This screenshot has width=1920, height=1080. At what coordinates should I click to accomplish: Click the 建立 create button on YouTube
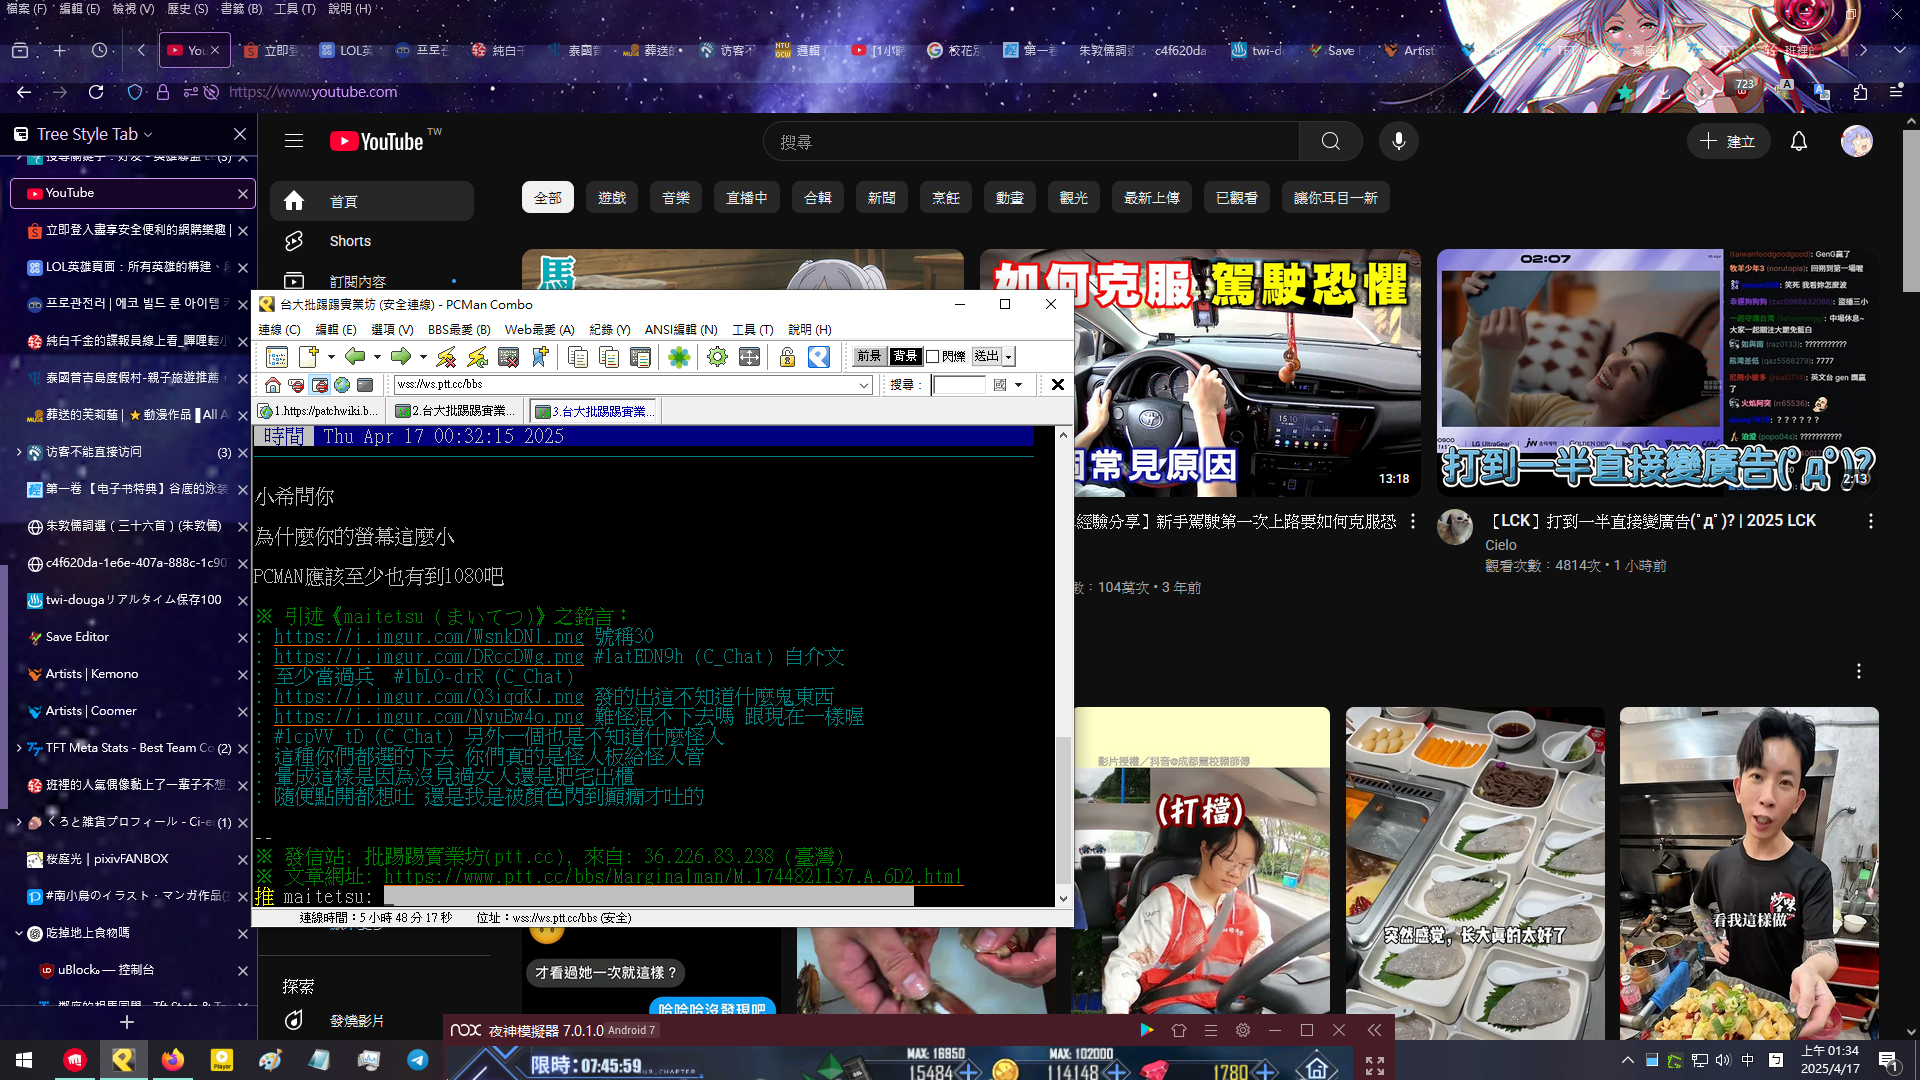[x=1729, y=142]
